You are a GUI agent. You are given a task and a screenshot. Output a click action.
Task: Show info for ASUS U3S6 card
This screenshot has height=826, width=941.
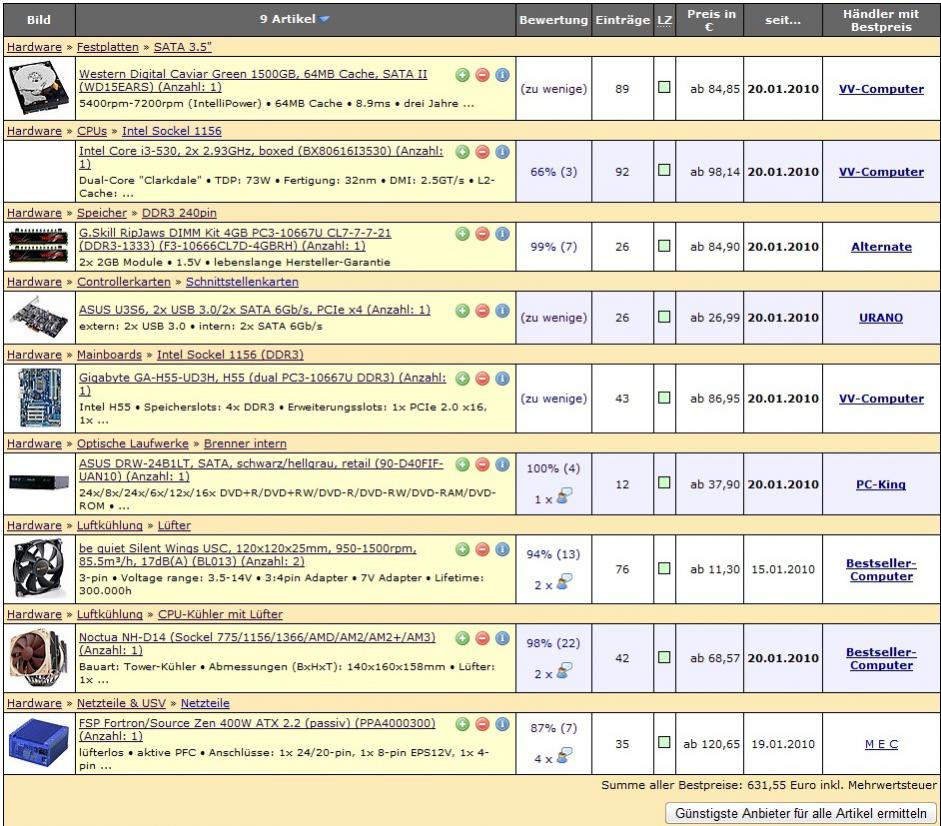(502, 310)
